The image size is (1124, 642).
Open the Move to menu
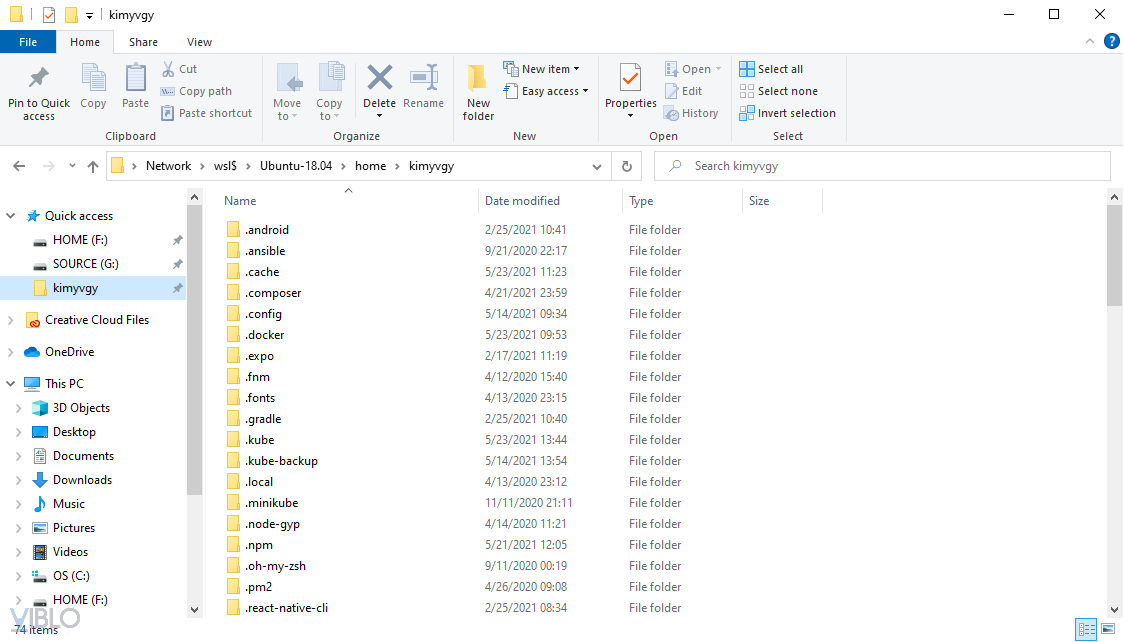point(287,92)
